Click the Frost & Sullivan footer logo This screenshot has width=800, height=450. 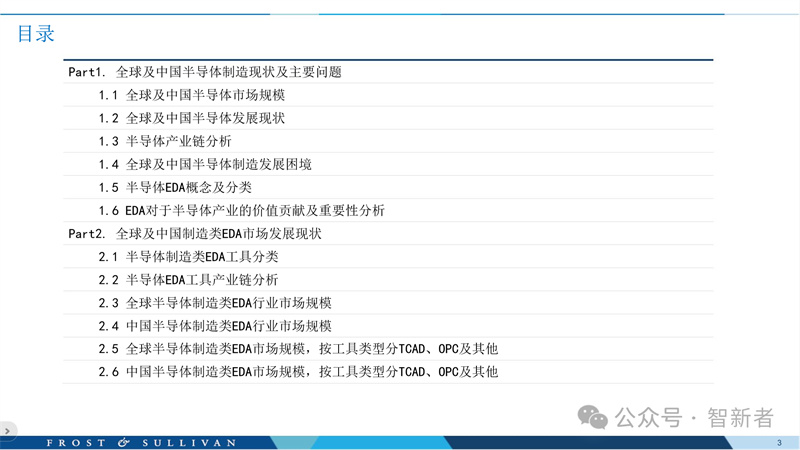pos(141,443)
